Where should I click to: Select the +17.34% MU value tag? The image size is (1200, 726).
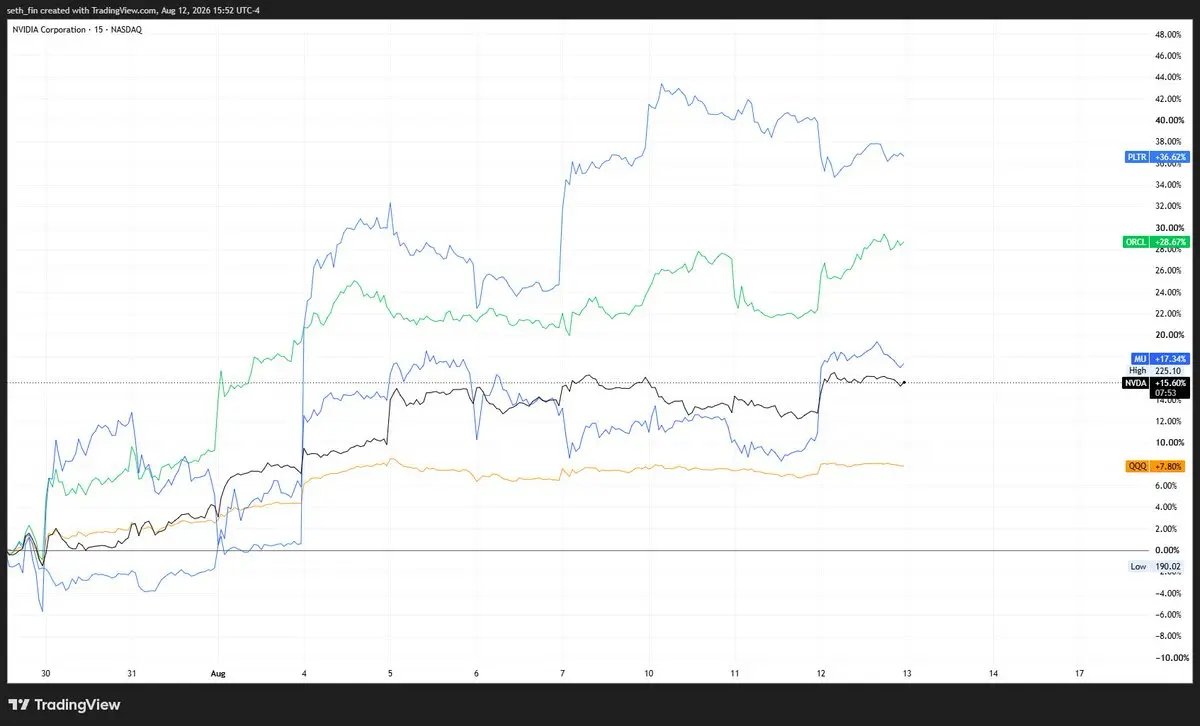tap(1169, 358)
